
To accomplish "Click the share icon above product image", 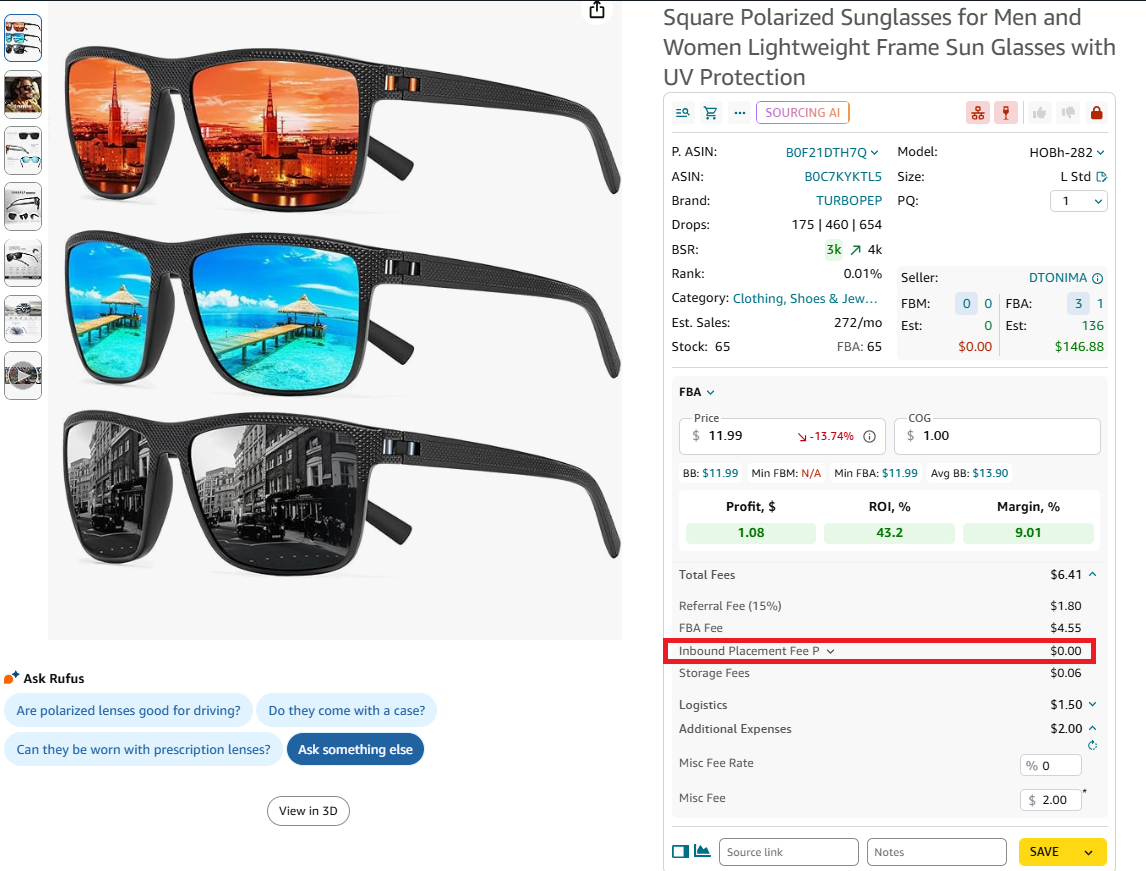I will 597,10.
